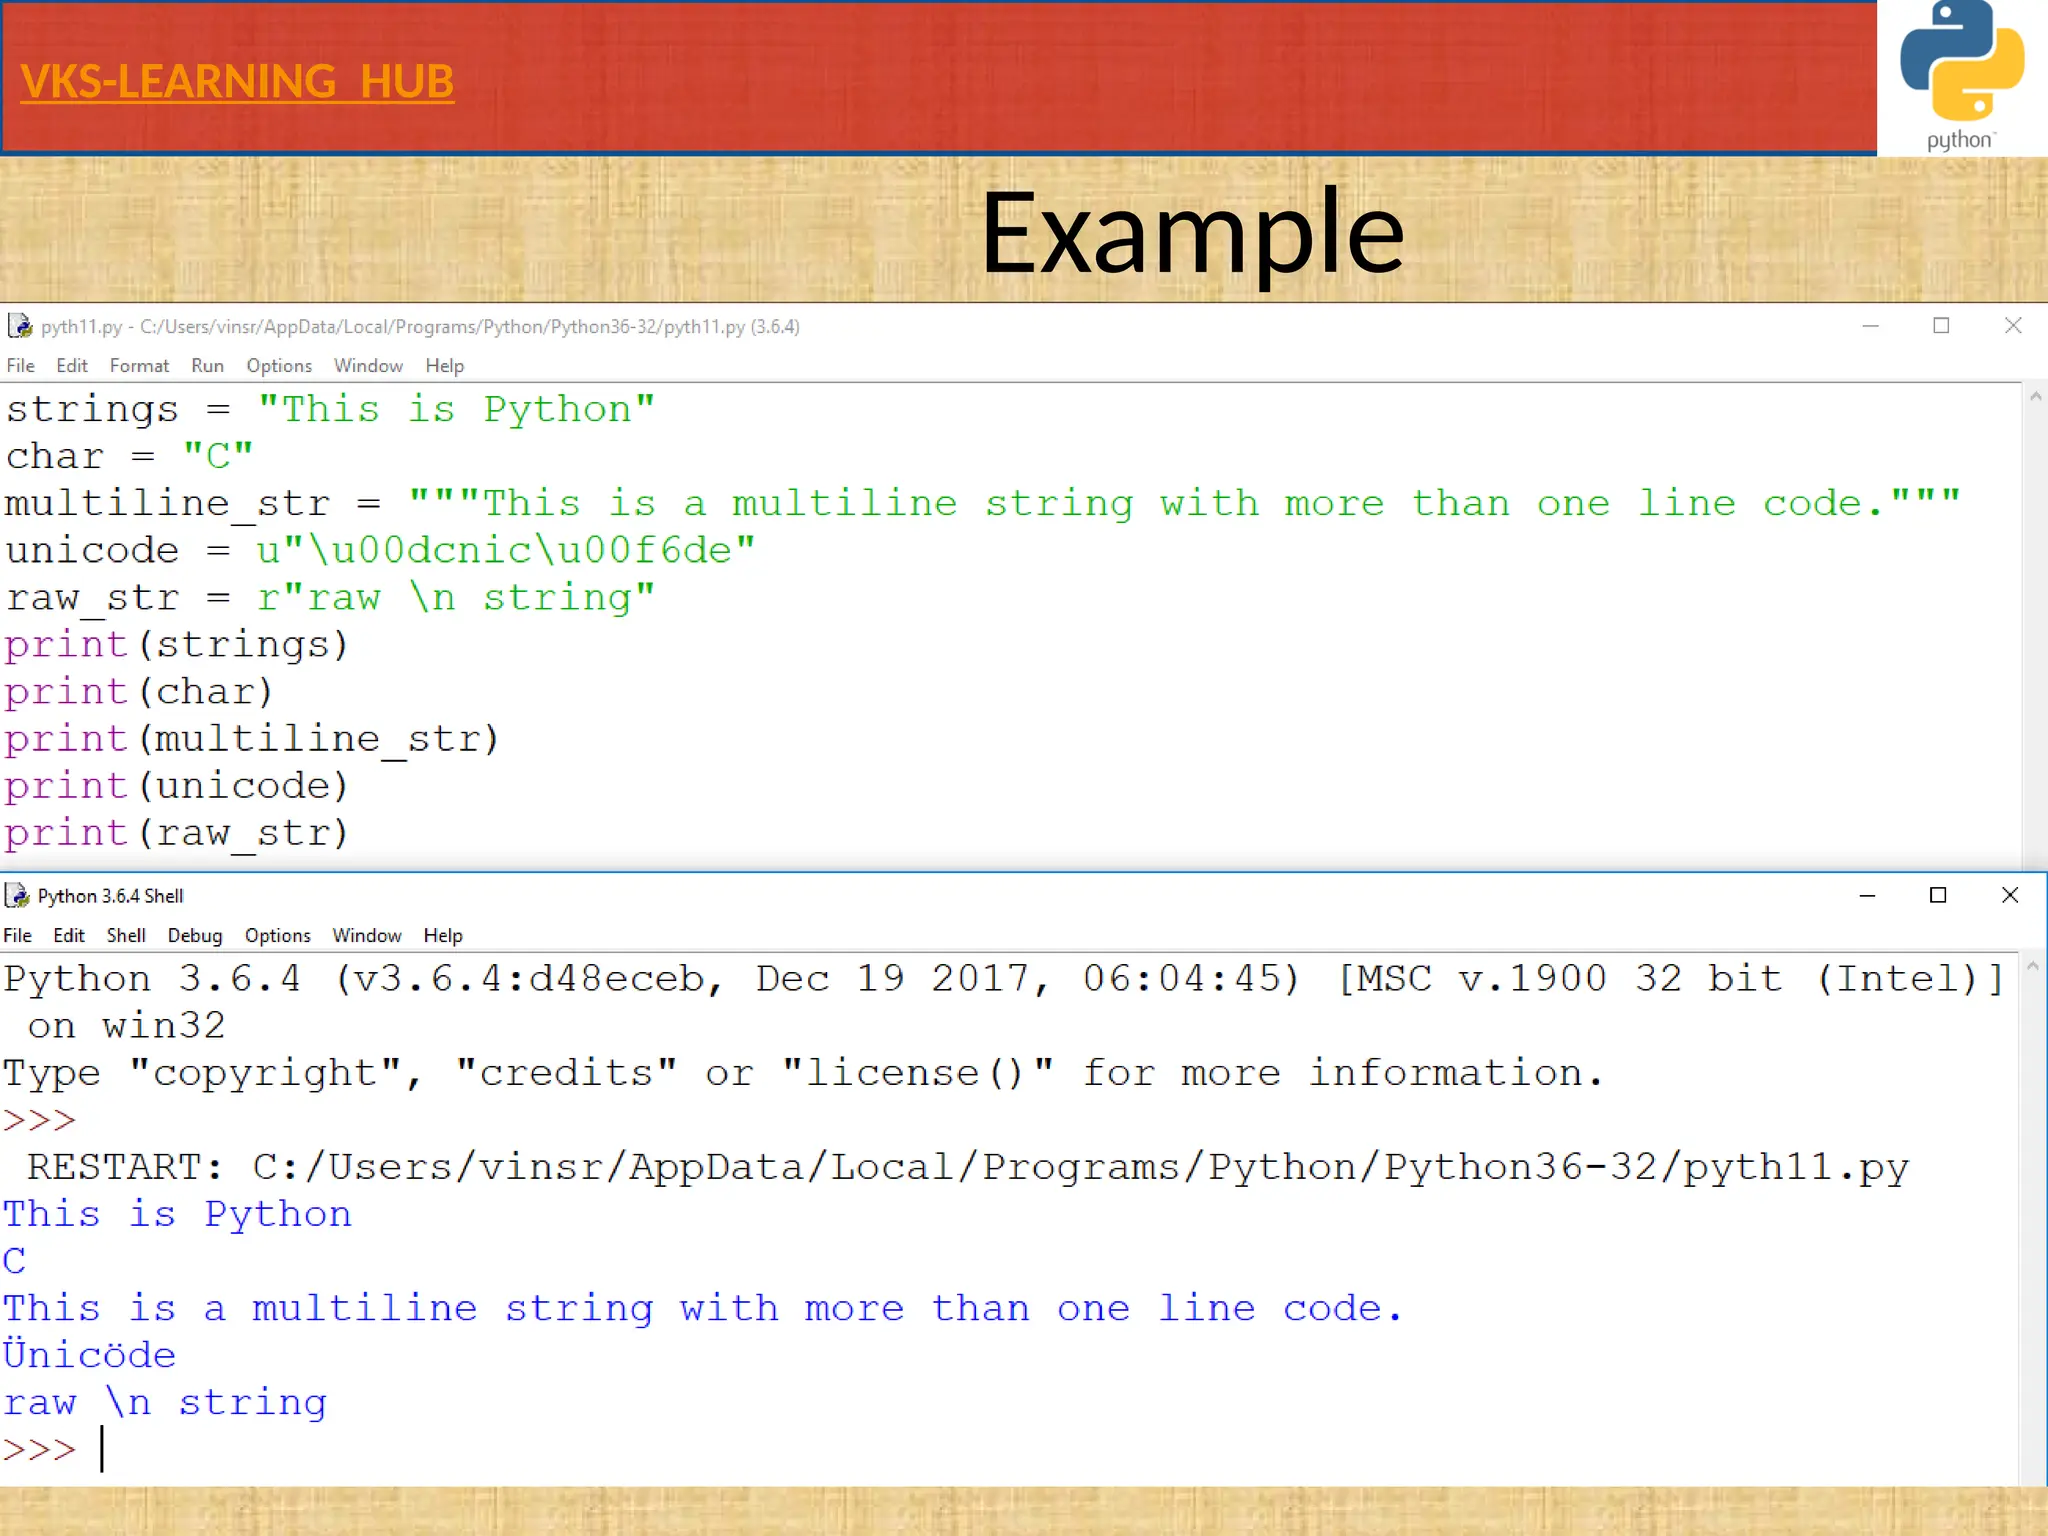Screen dimensions: 2048x1536
Task: Click output line "This is Python"
Action: tap(177, 1215)
